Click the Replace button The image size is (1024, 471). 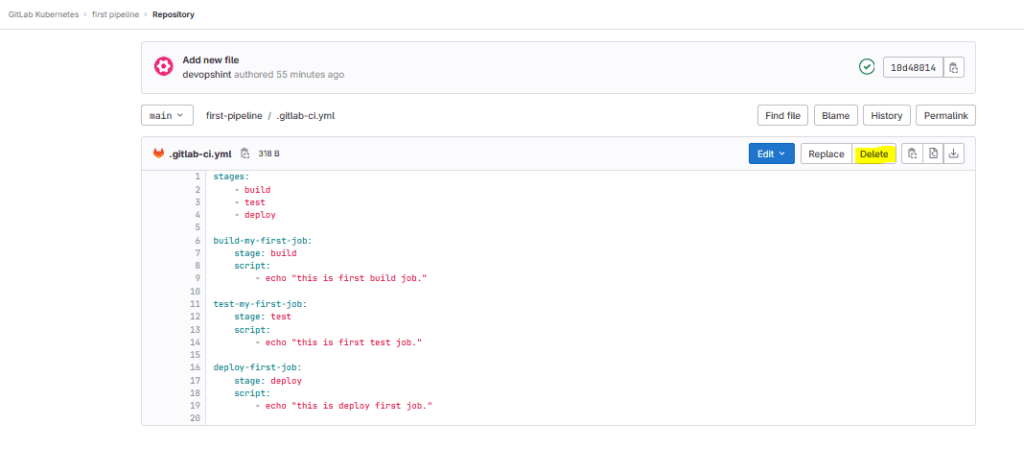point(826,154)
